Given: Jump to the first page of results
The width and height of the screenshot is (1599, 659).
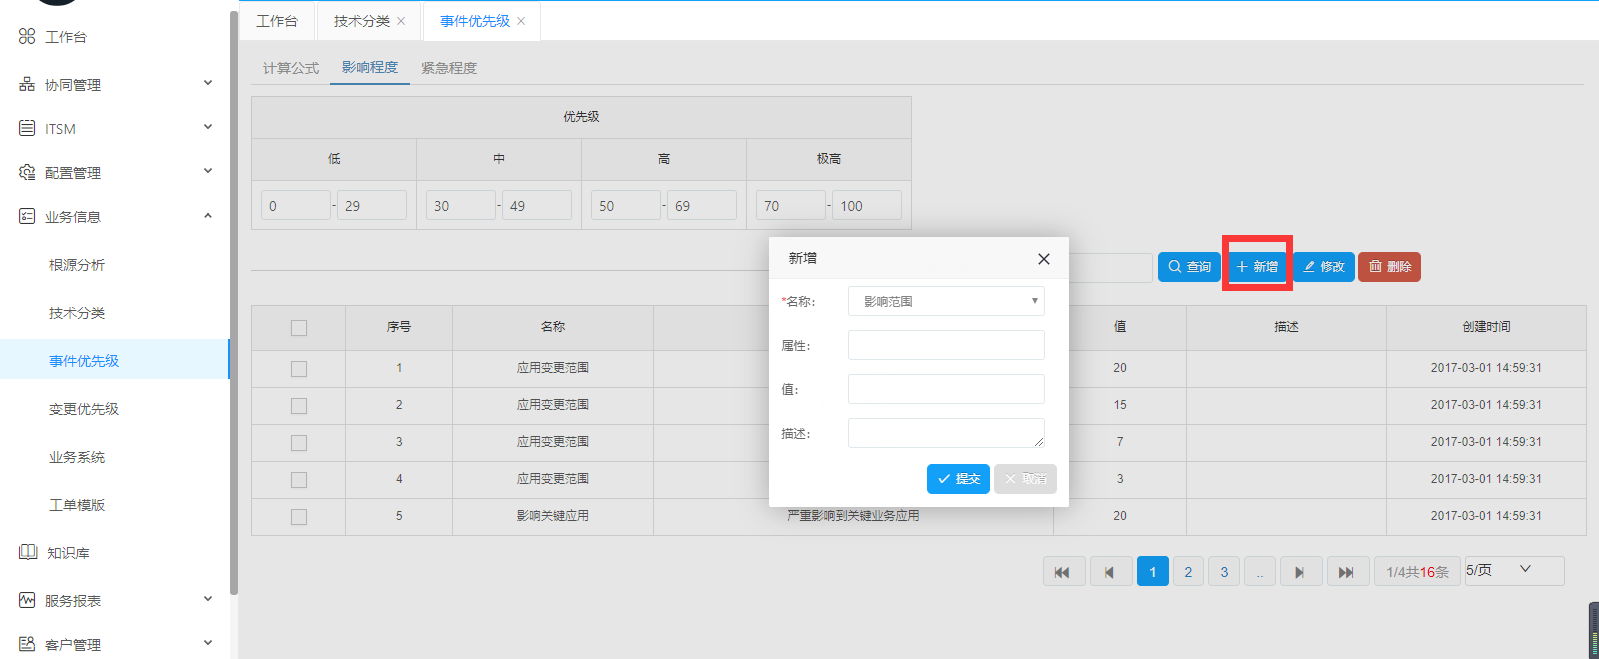Looking at the screenshot, I should coord(1063,572).
